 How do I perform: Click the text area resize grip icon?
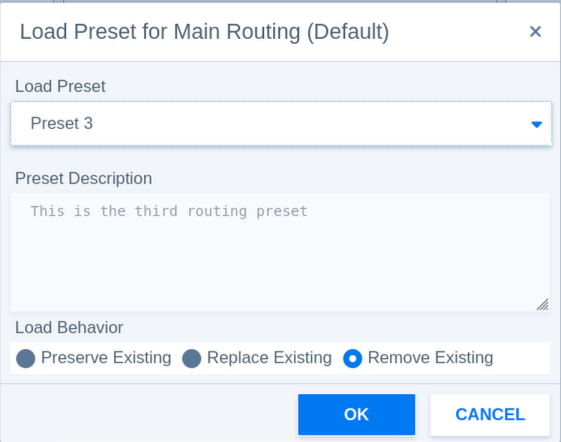point(542,304)
